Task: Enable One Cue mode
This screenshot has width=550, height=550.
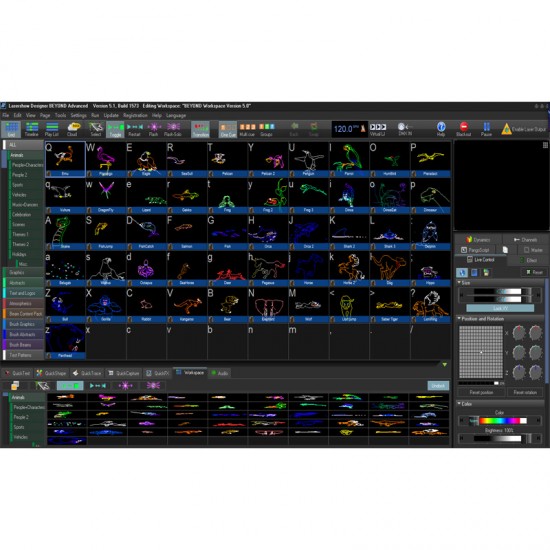Action: pos(228,129)
